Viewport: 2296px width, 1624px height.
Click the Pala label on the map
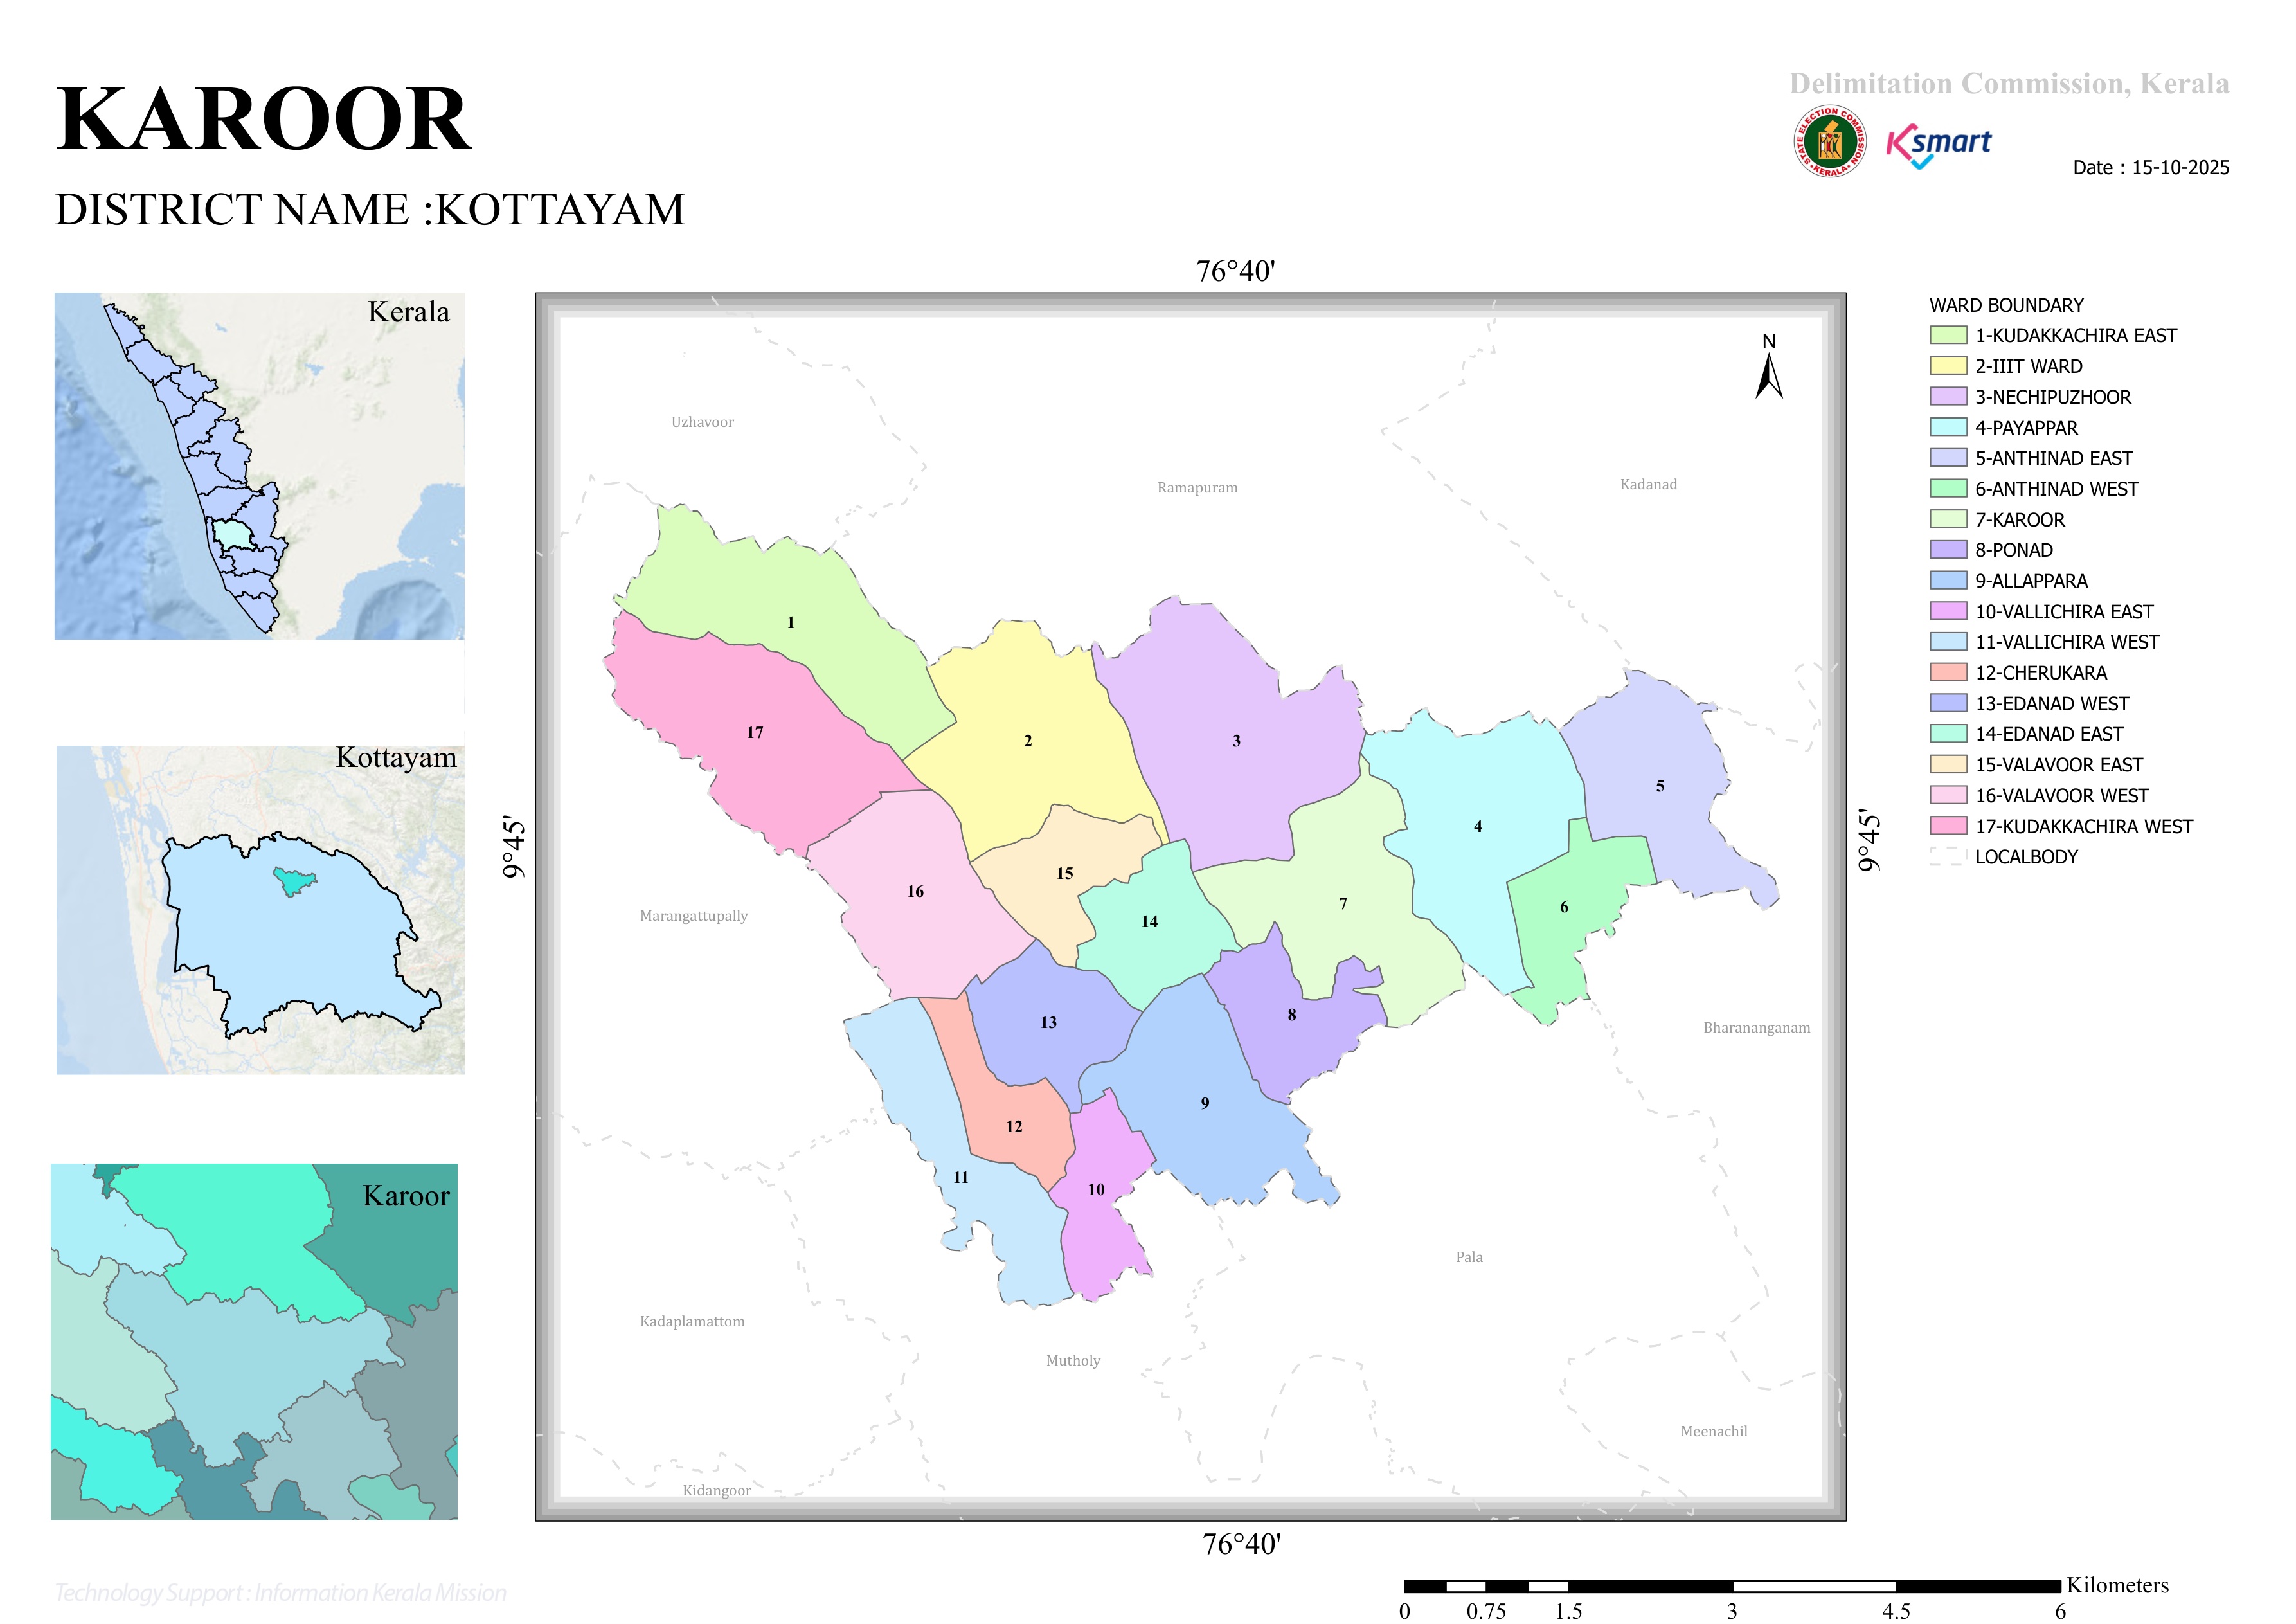pos(1469,1257)
